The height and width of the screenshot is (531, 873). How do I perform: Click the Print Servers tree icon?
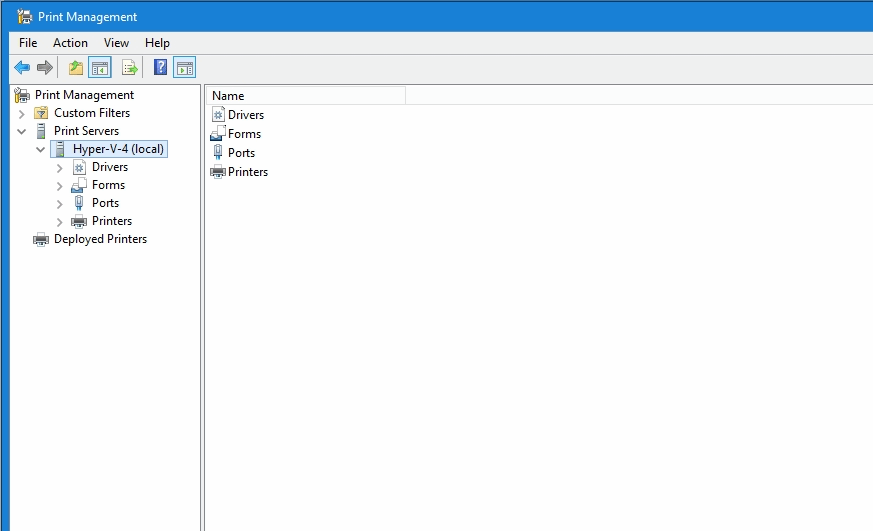click(41, 131)
